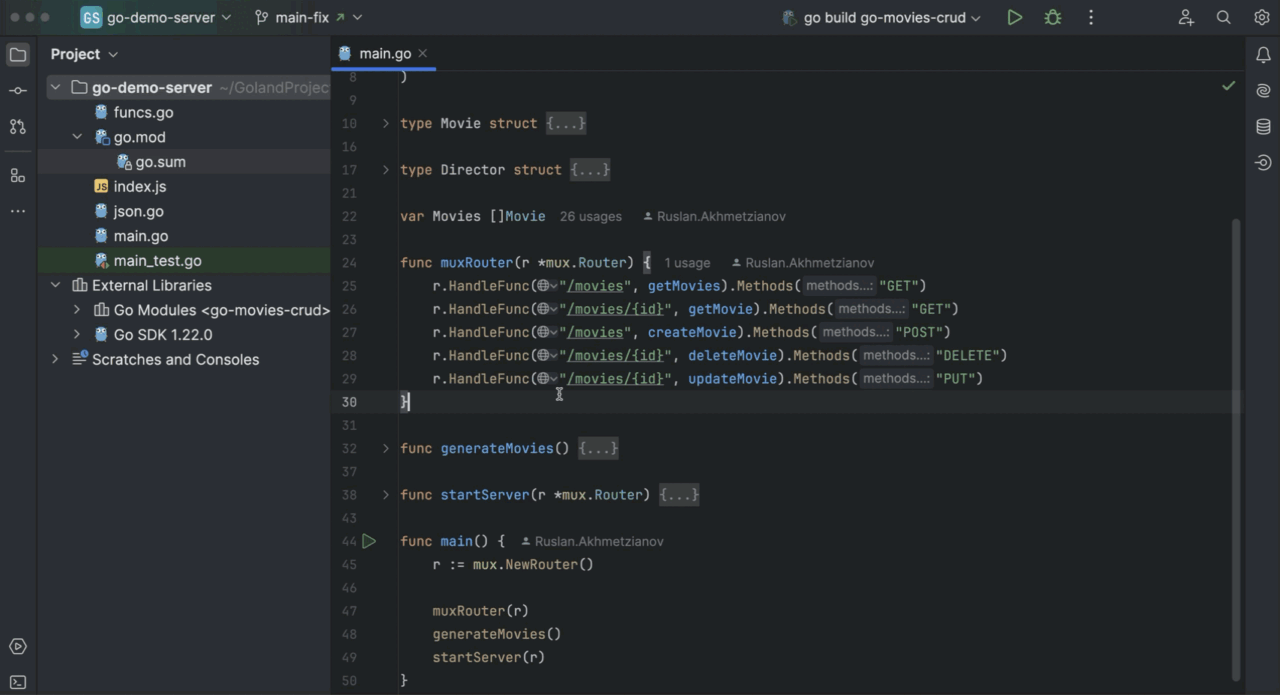Open the main-fix branch dropdown
This screenshot has height=695, width=1280.
coord(308,18)
